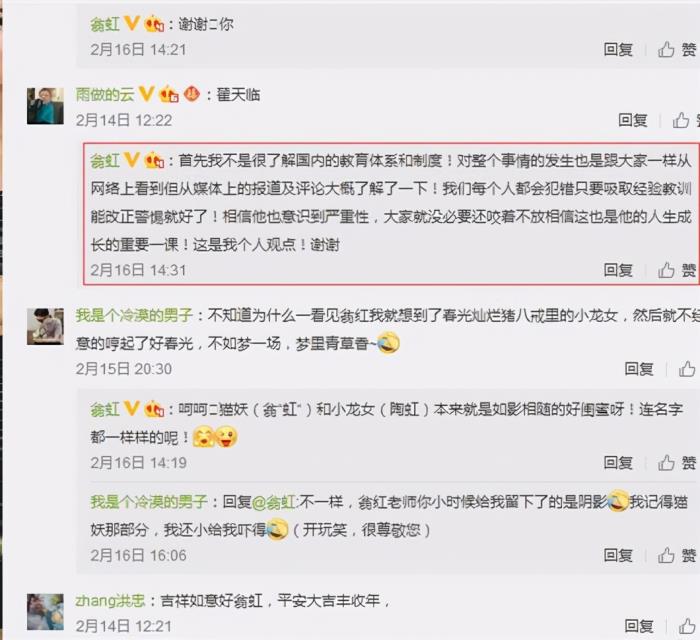Reply to the 2月15日 20:30 comment
700x640 pixels.
[x=639, y=369]
